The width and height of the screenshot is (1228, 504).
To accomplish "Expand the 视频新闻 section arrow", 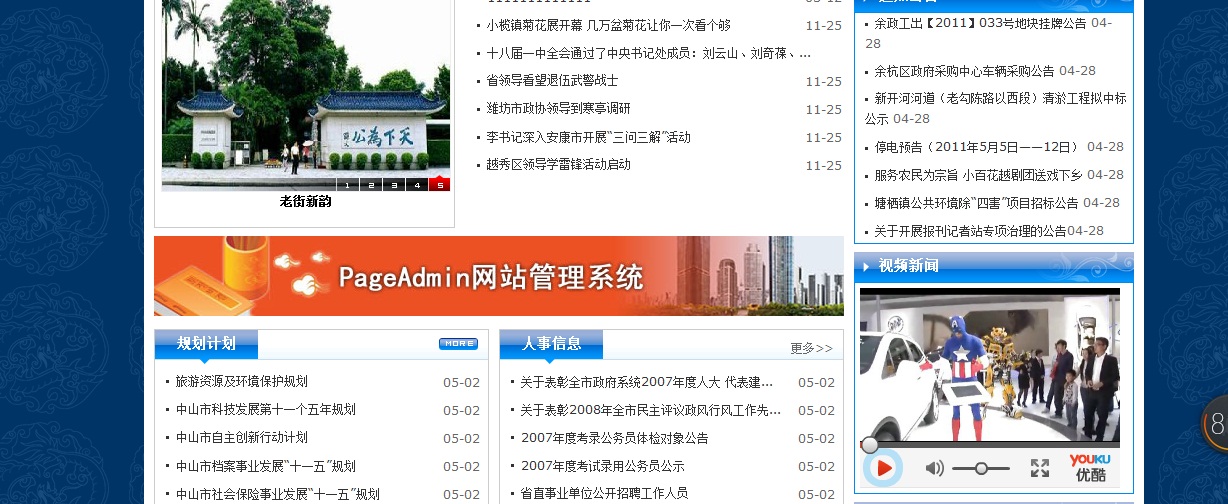I will [866, 266].
